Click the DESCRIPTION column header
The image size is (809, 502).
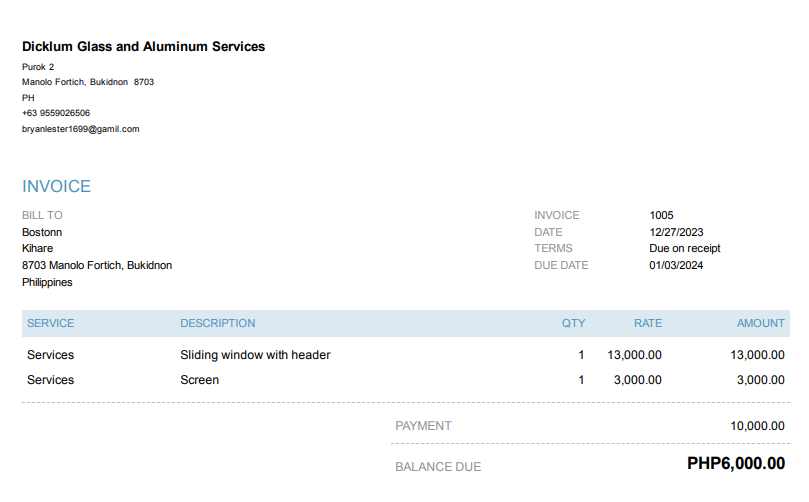[x=217, y=323]
